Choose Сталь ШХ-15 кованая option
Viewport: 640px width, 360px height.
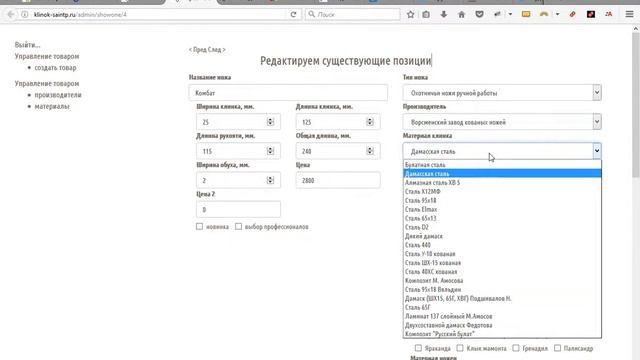(502, 263)
